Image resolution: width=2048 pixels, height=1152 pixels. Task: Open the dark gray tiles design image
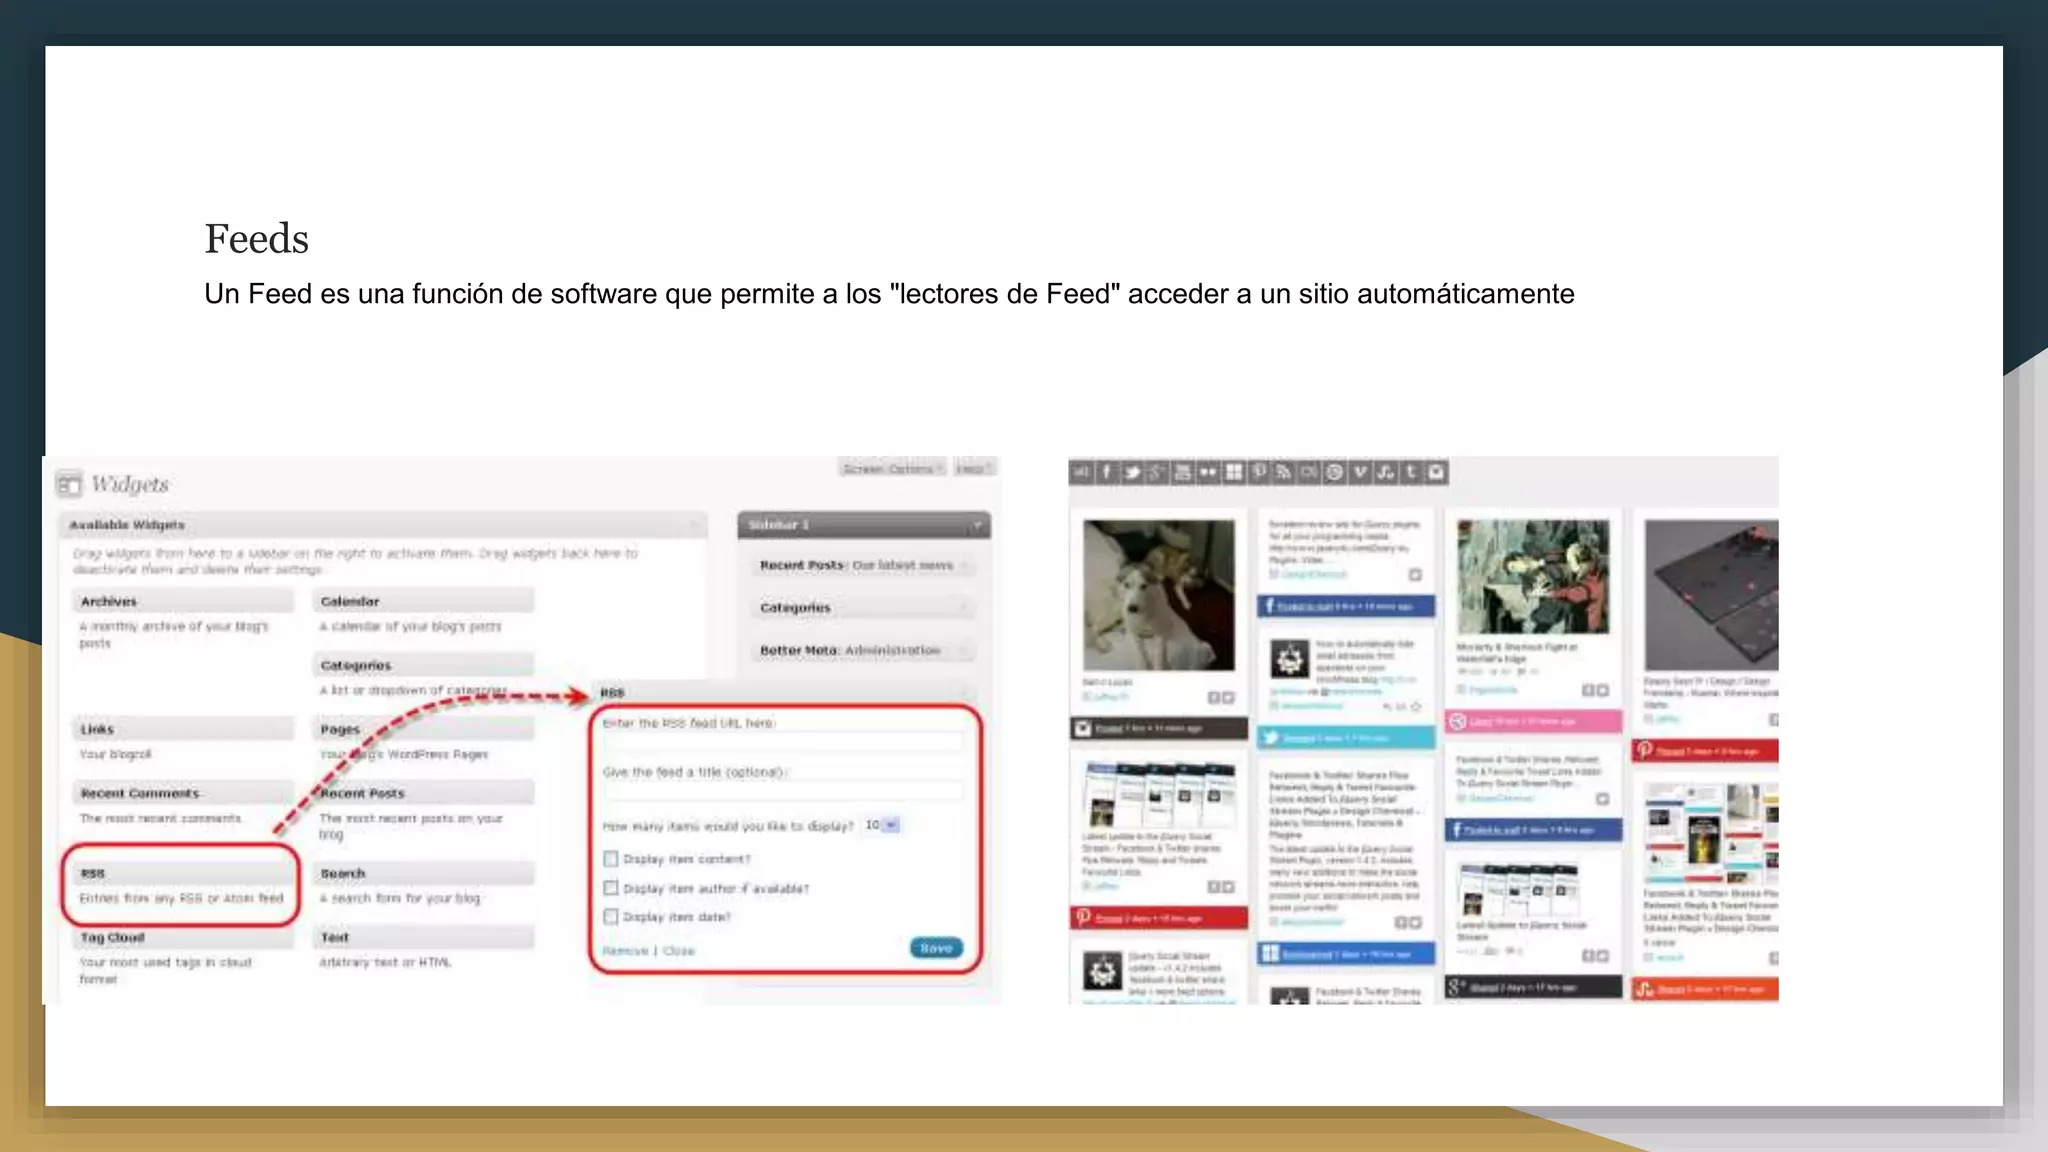[x=1711, y=594]
